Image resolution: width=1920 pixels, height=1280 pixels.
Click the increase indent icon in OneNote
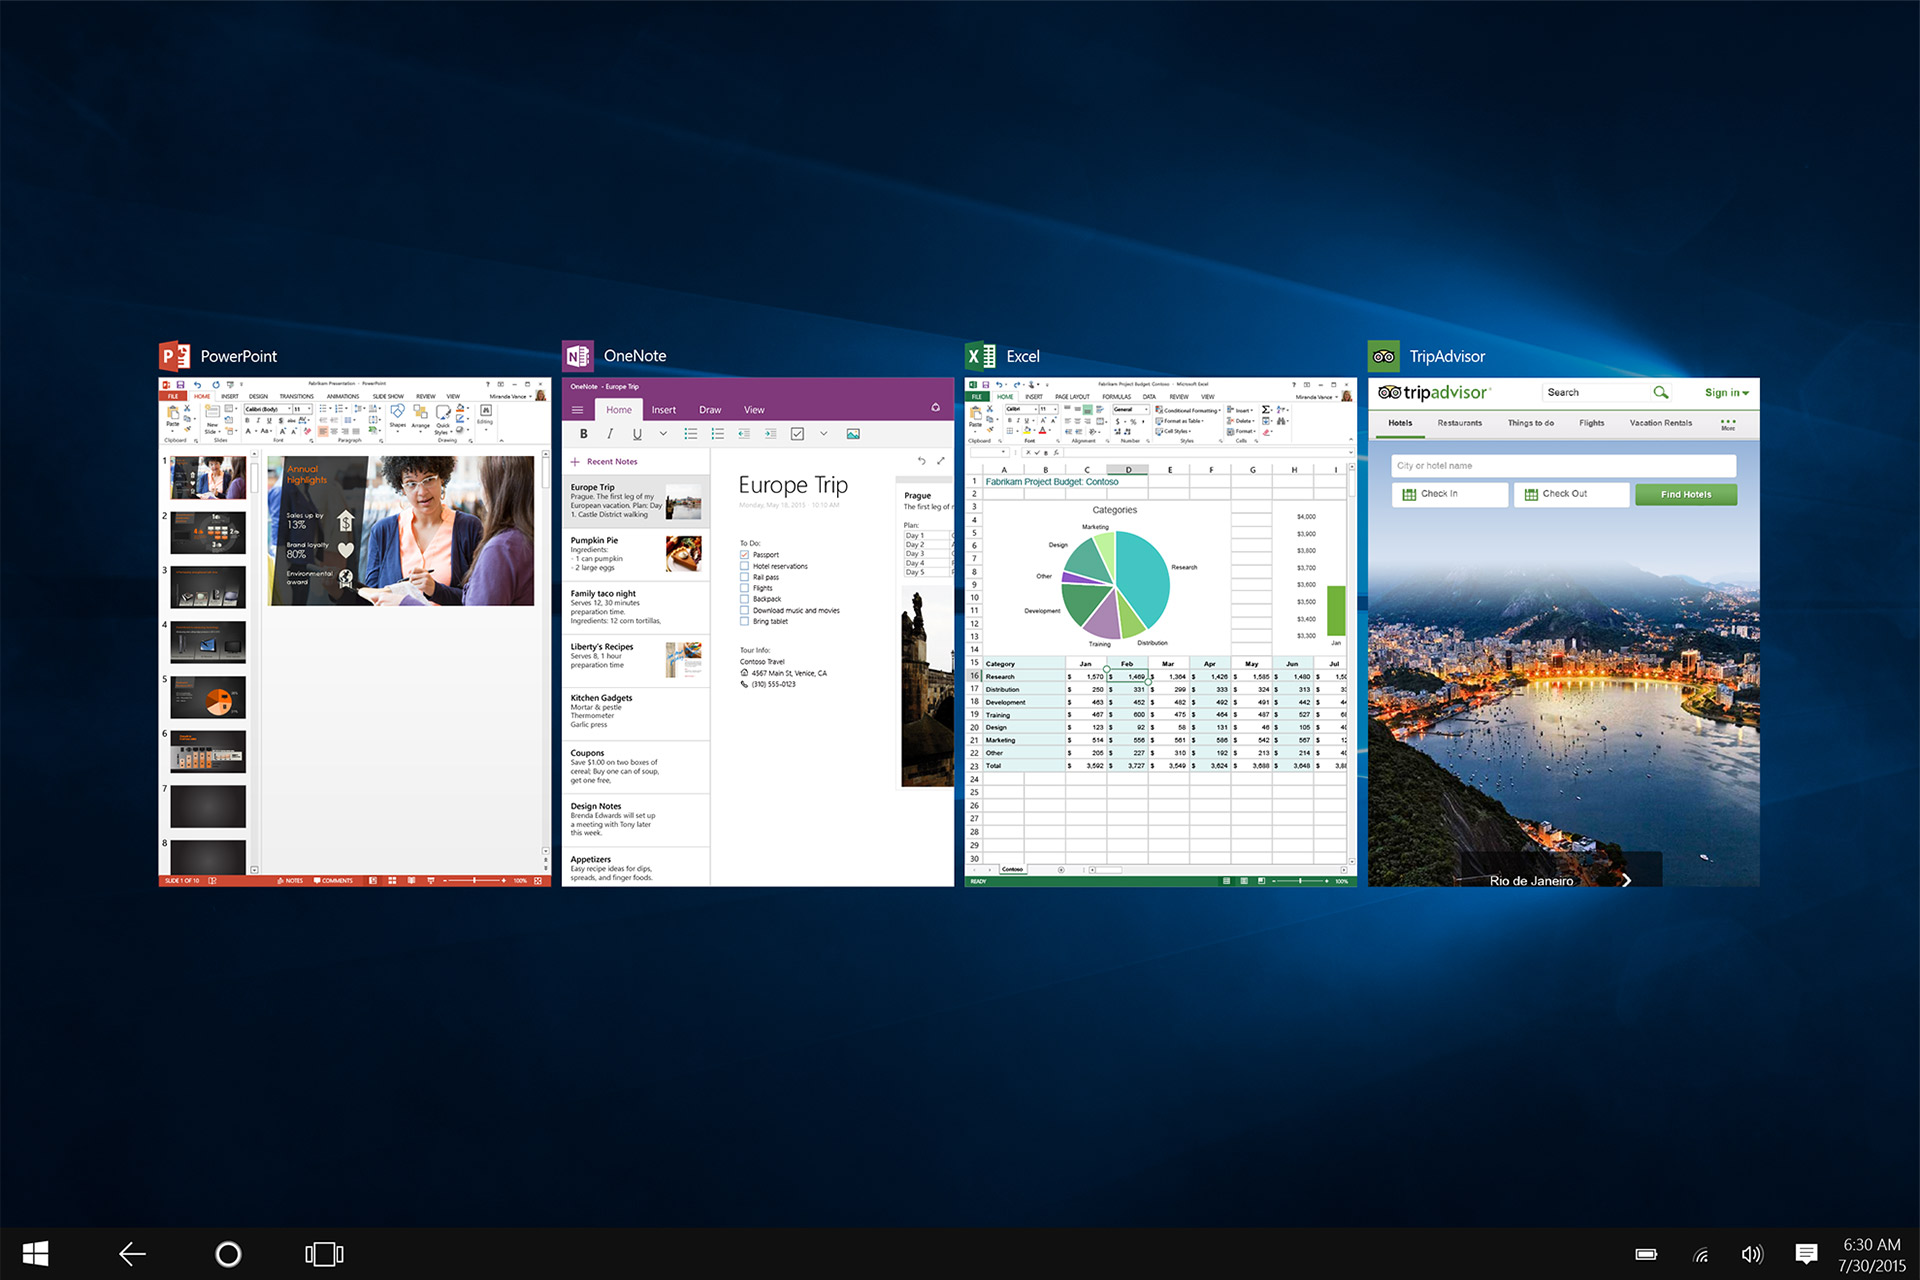770,434
